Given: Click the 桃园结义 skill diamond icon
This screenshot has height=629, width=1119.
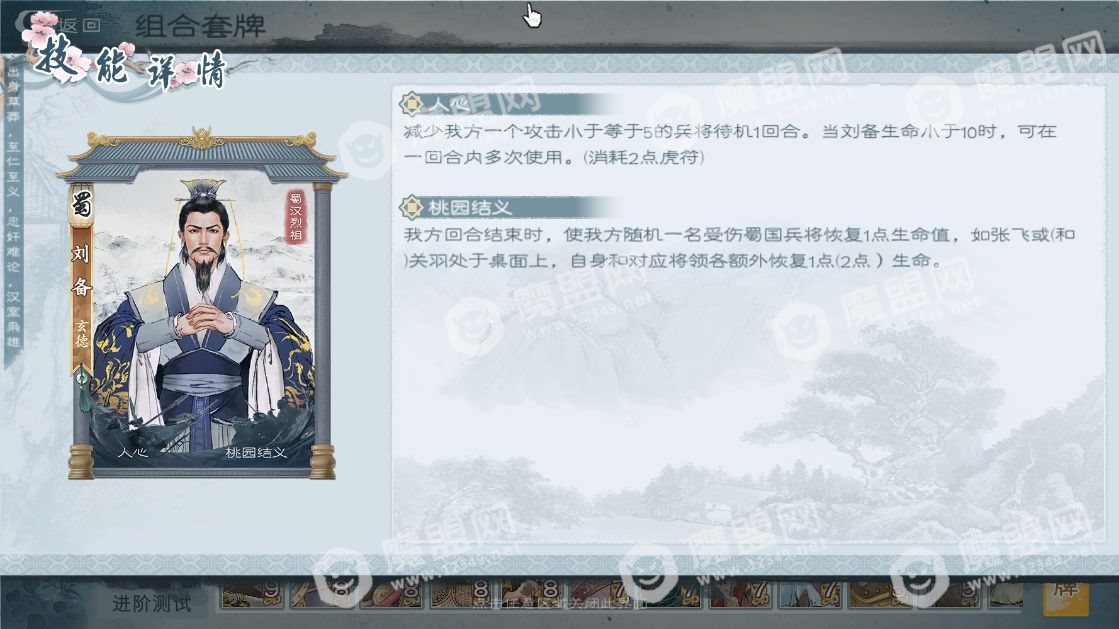Looking at the screenshot, I should [411, 207].
